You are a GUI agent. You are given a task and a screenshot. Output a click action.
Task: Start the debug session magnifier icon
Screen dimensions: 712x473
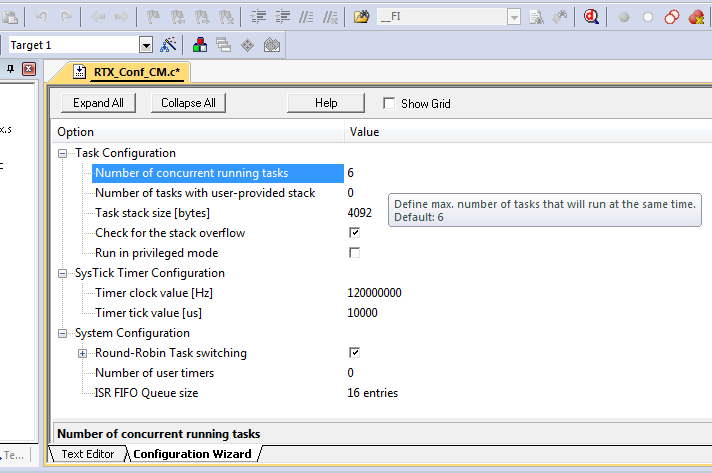click(x=592, y=17)
